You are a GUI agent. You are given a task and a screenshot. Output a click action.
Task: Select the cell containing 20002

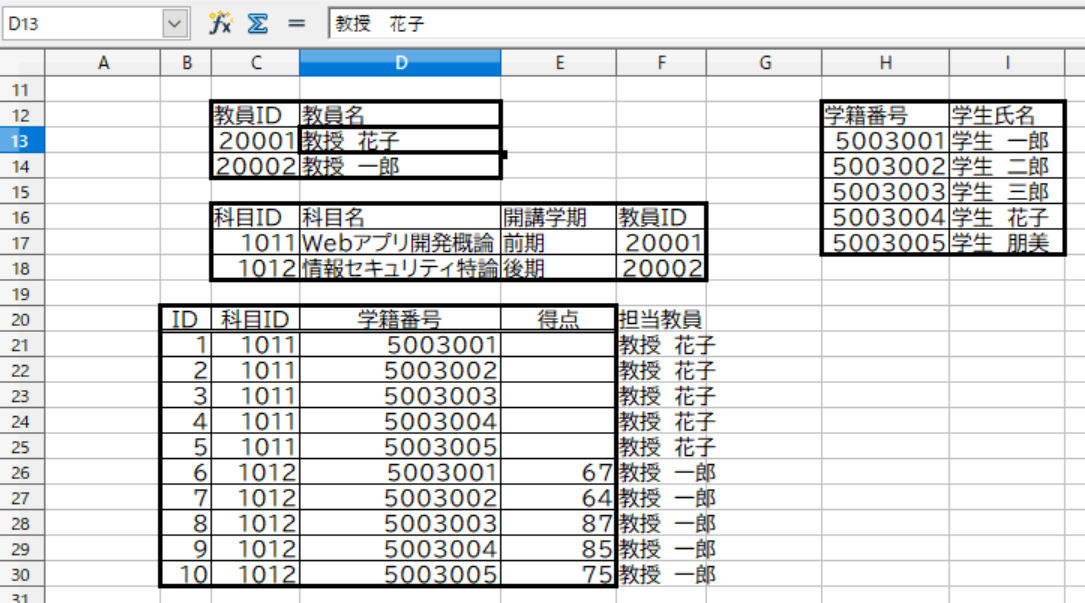[x=255, y=166]
